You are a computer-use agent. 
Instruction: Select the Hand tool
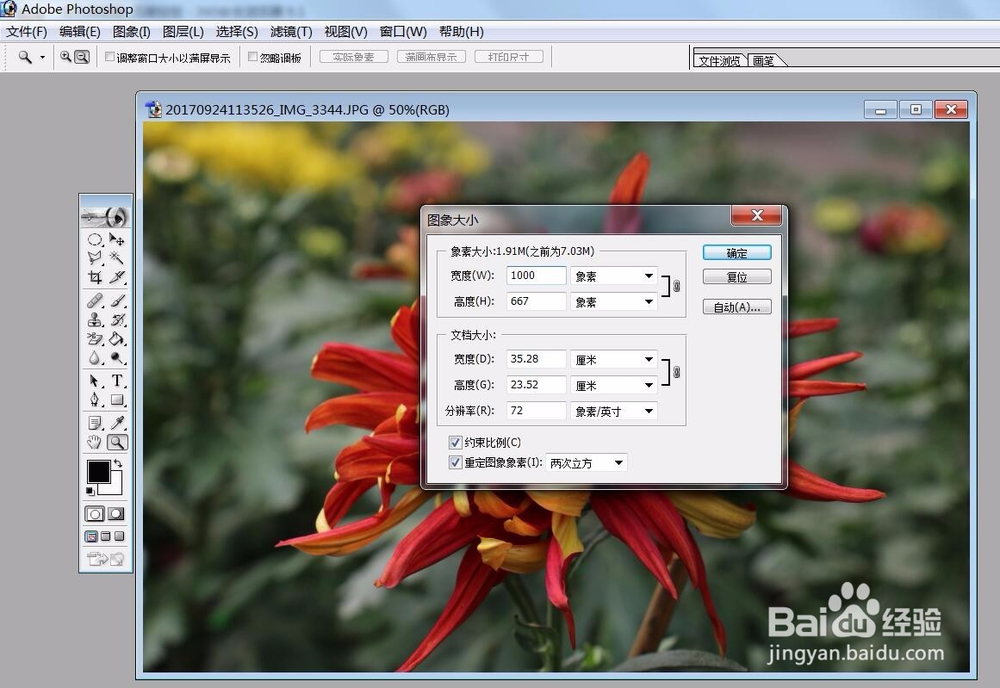pyautogui.click(x=95, y=442)
